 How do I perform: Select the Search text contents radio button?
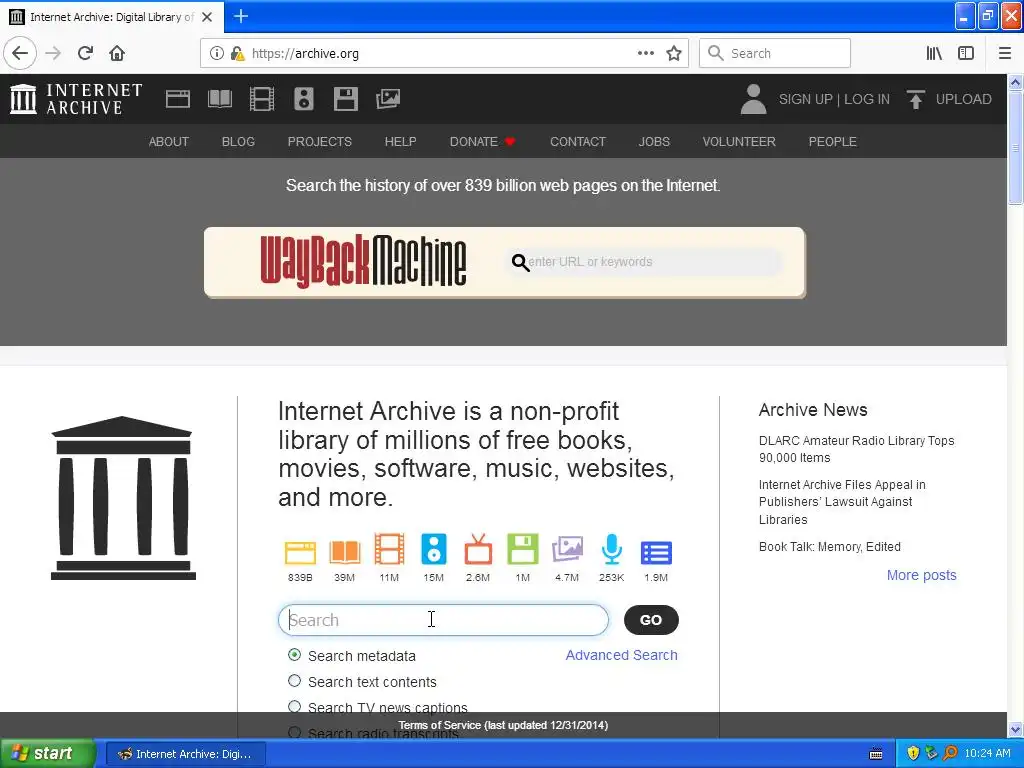[x=295, y=681]
